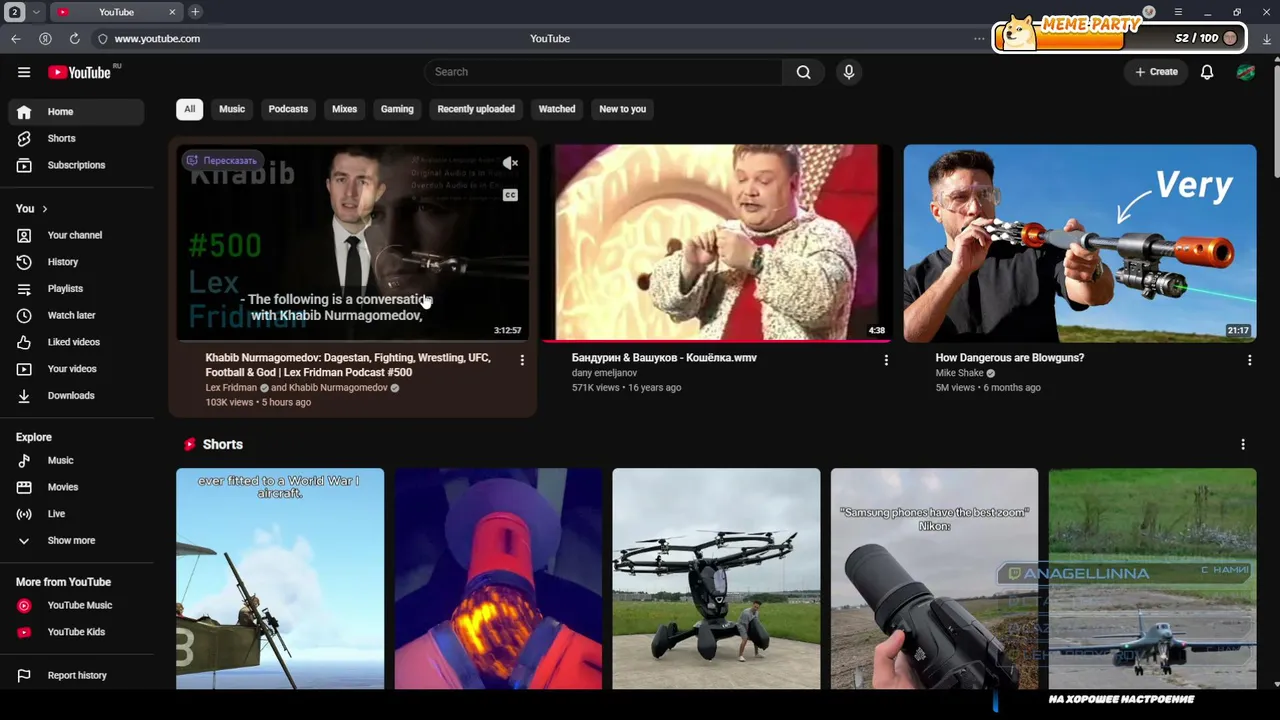This screenshot has height=720, width=1280.
Task: Open YouTube Music link
Action: [76, 605]
